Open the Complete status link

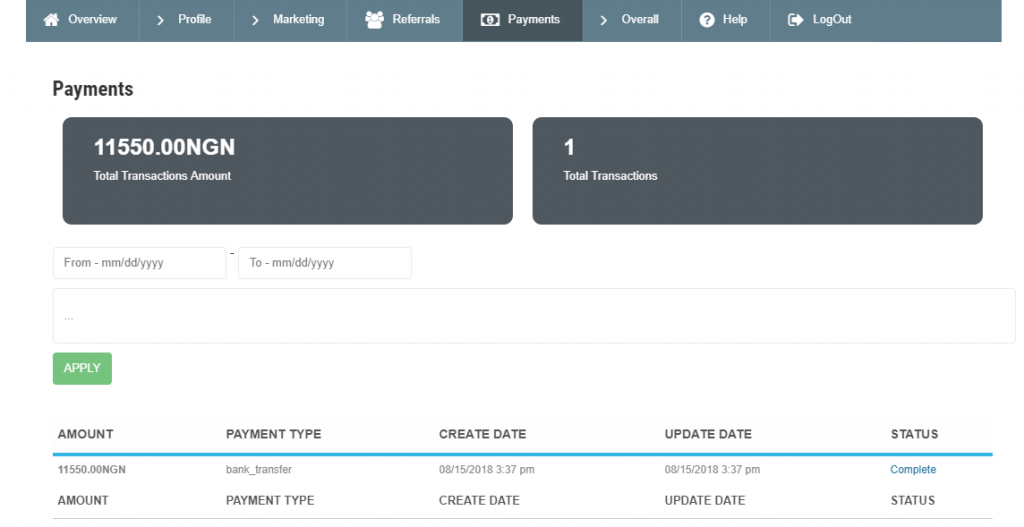[913, 470]
